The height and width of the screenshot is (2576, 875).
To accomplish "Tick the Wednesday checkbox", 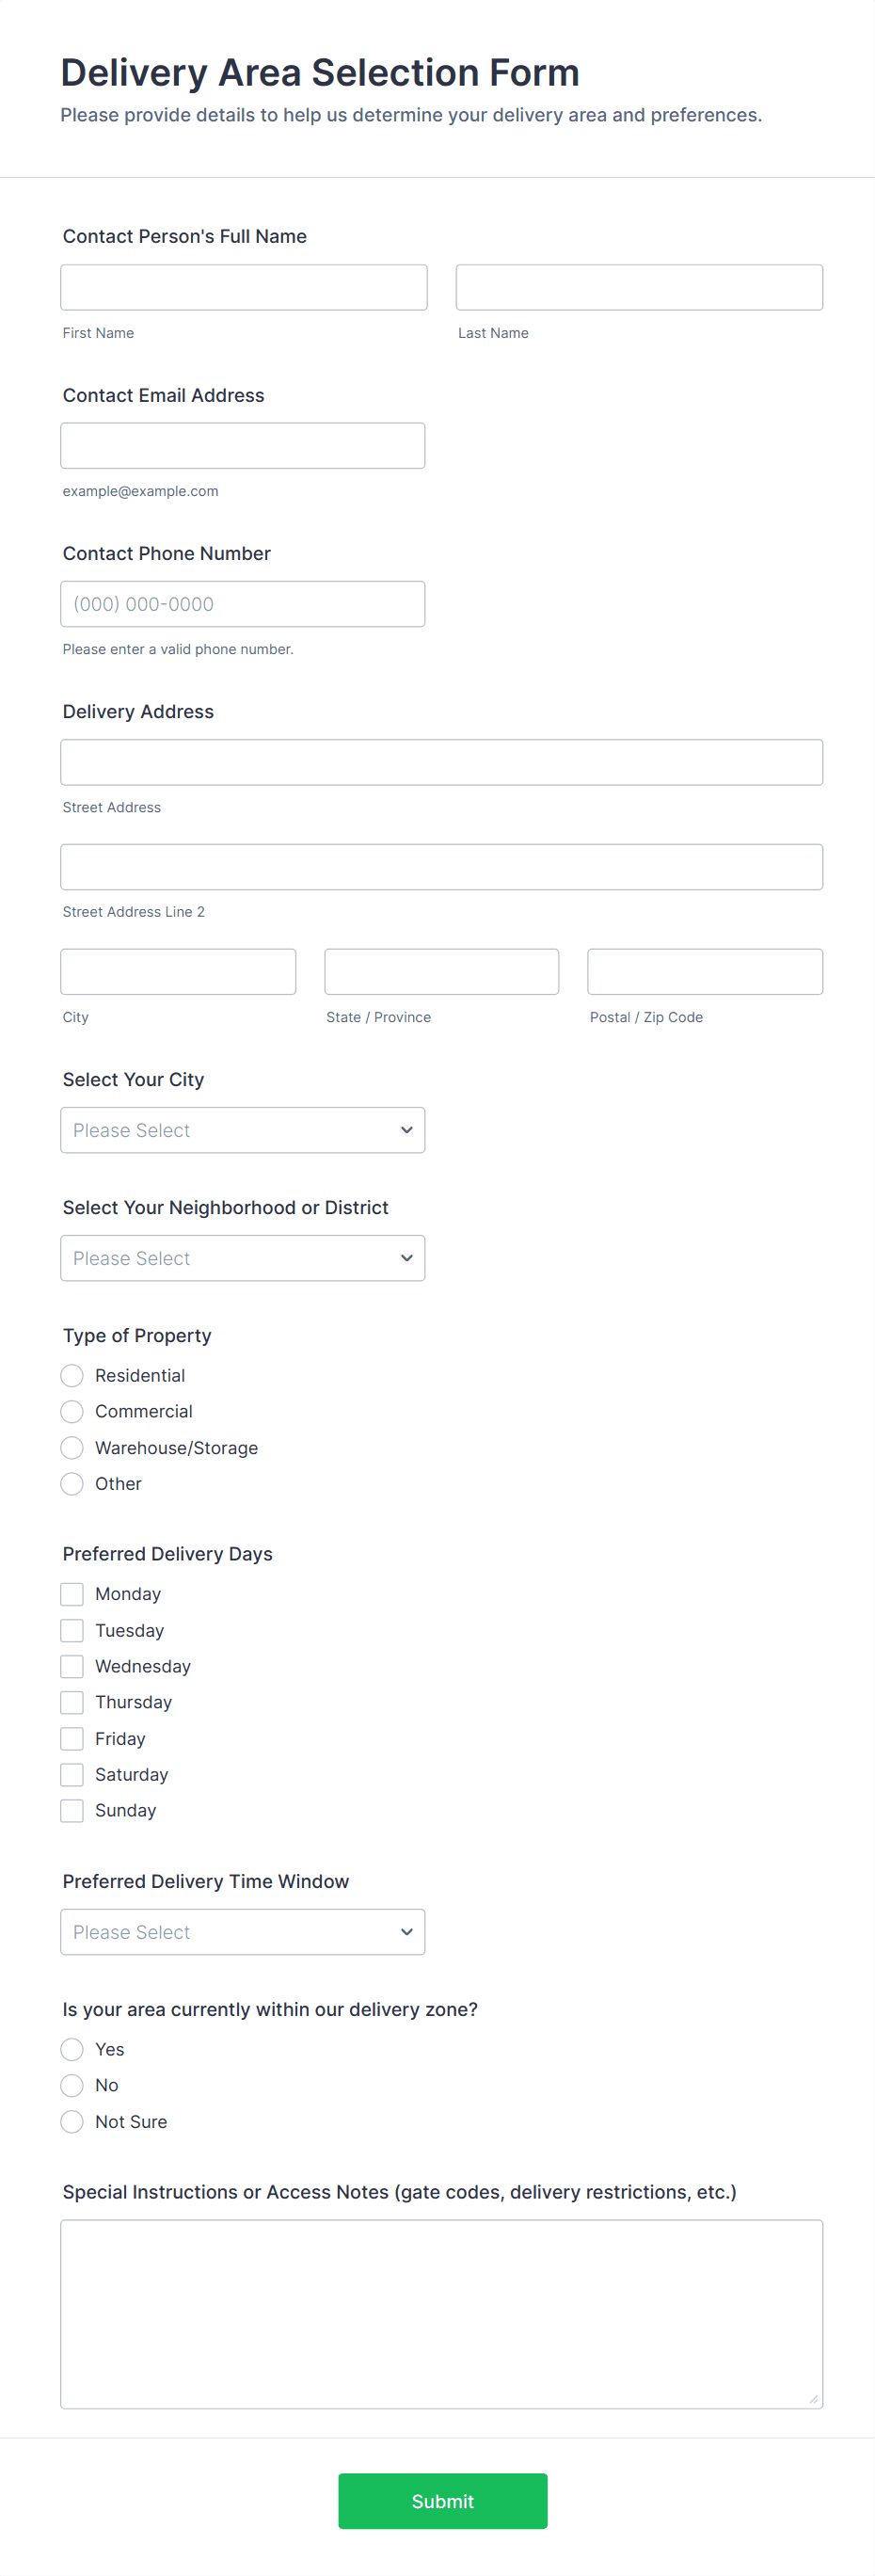I will point(72,1667).
